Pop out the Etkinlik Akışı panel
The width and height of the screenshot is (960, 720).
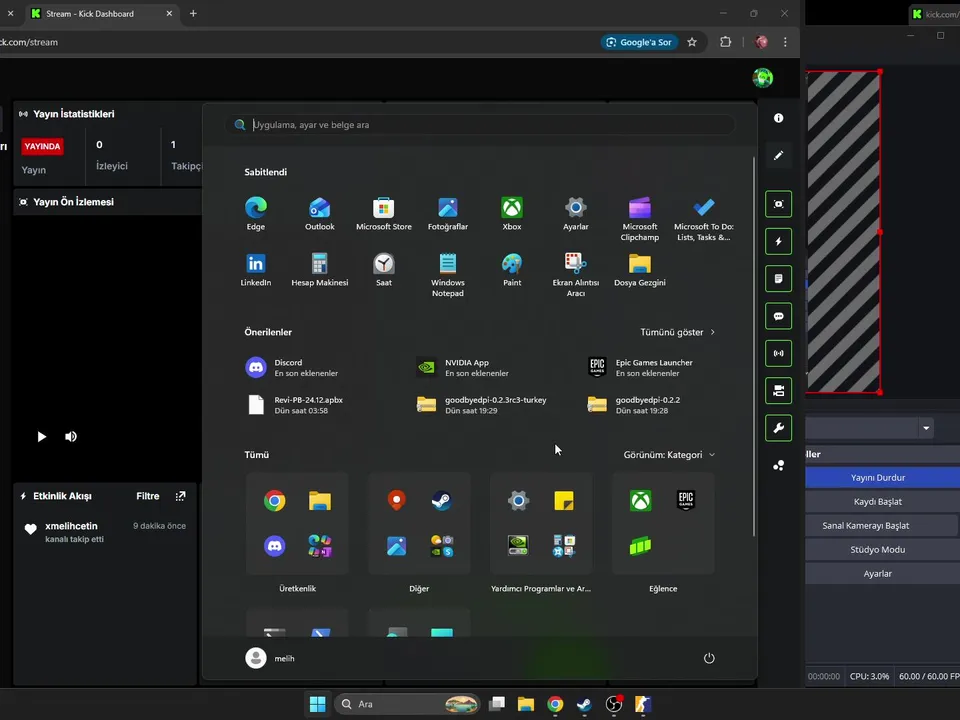(180, 496)
